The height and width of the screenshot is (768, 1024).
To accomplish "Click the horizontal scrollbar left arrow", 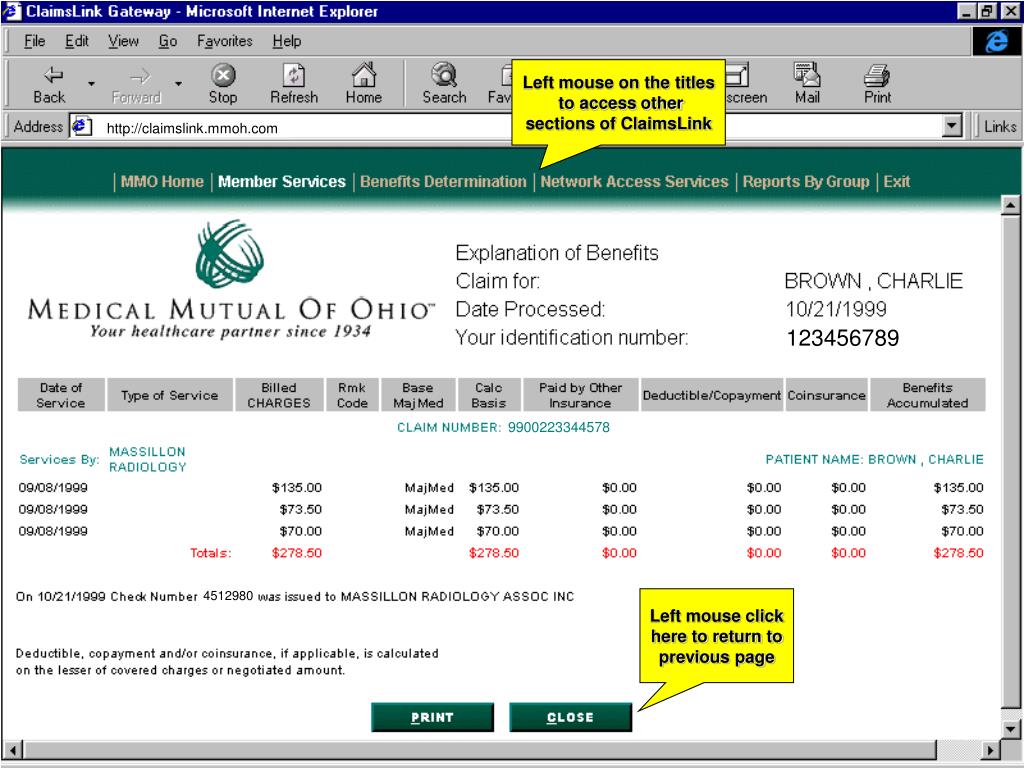I will coord(13,750).
